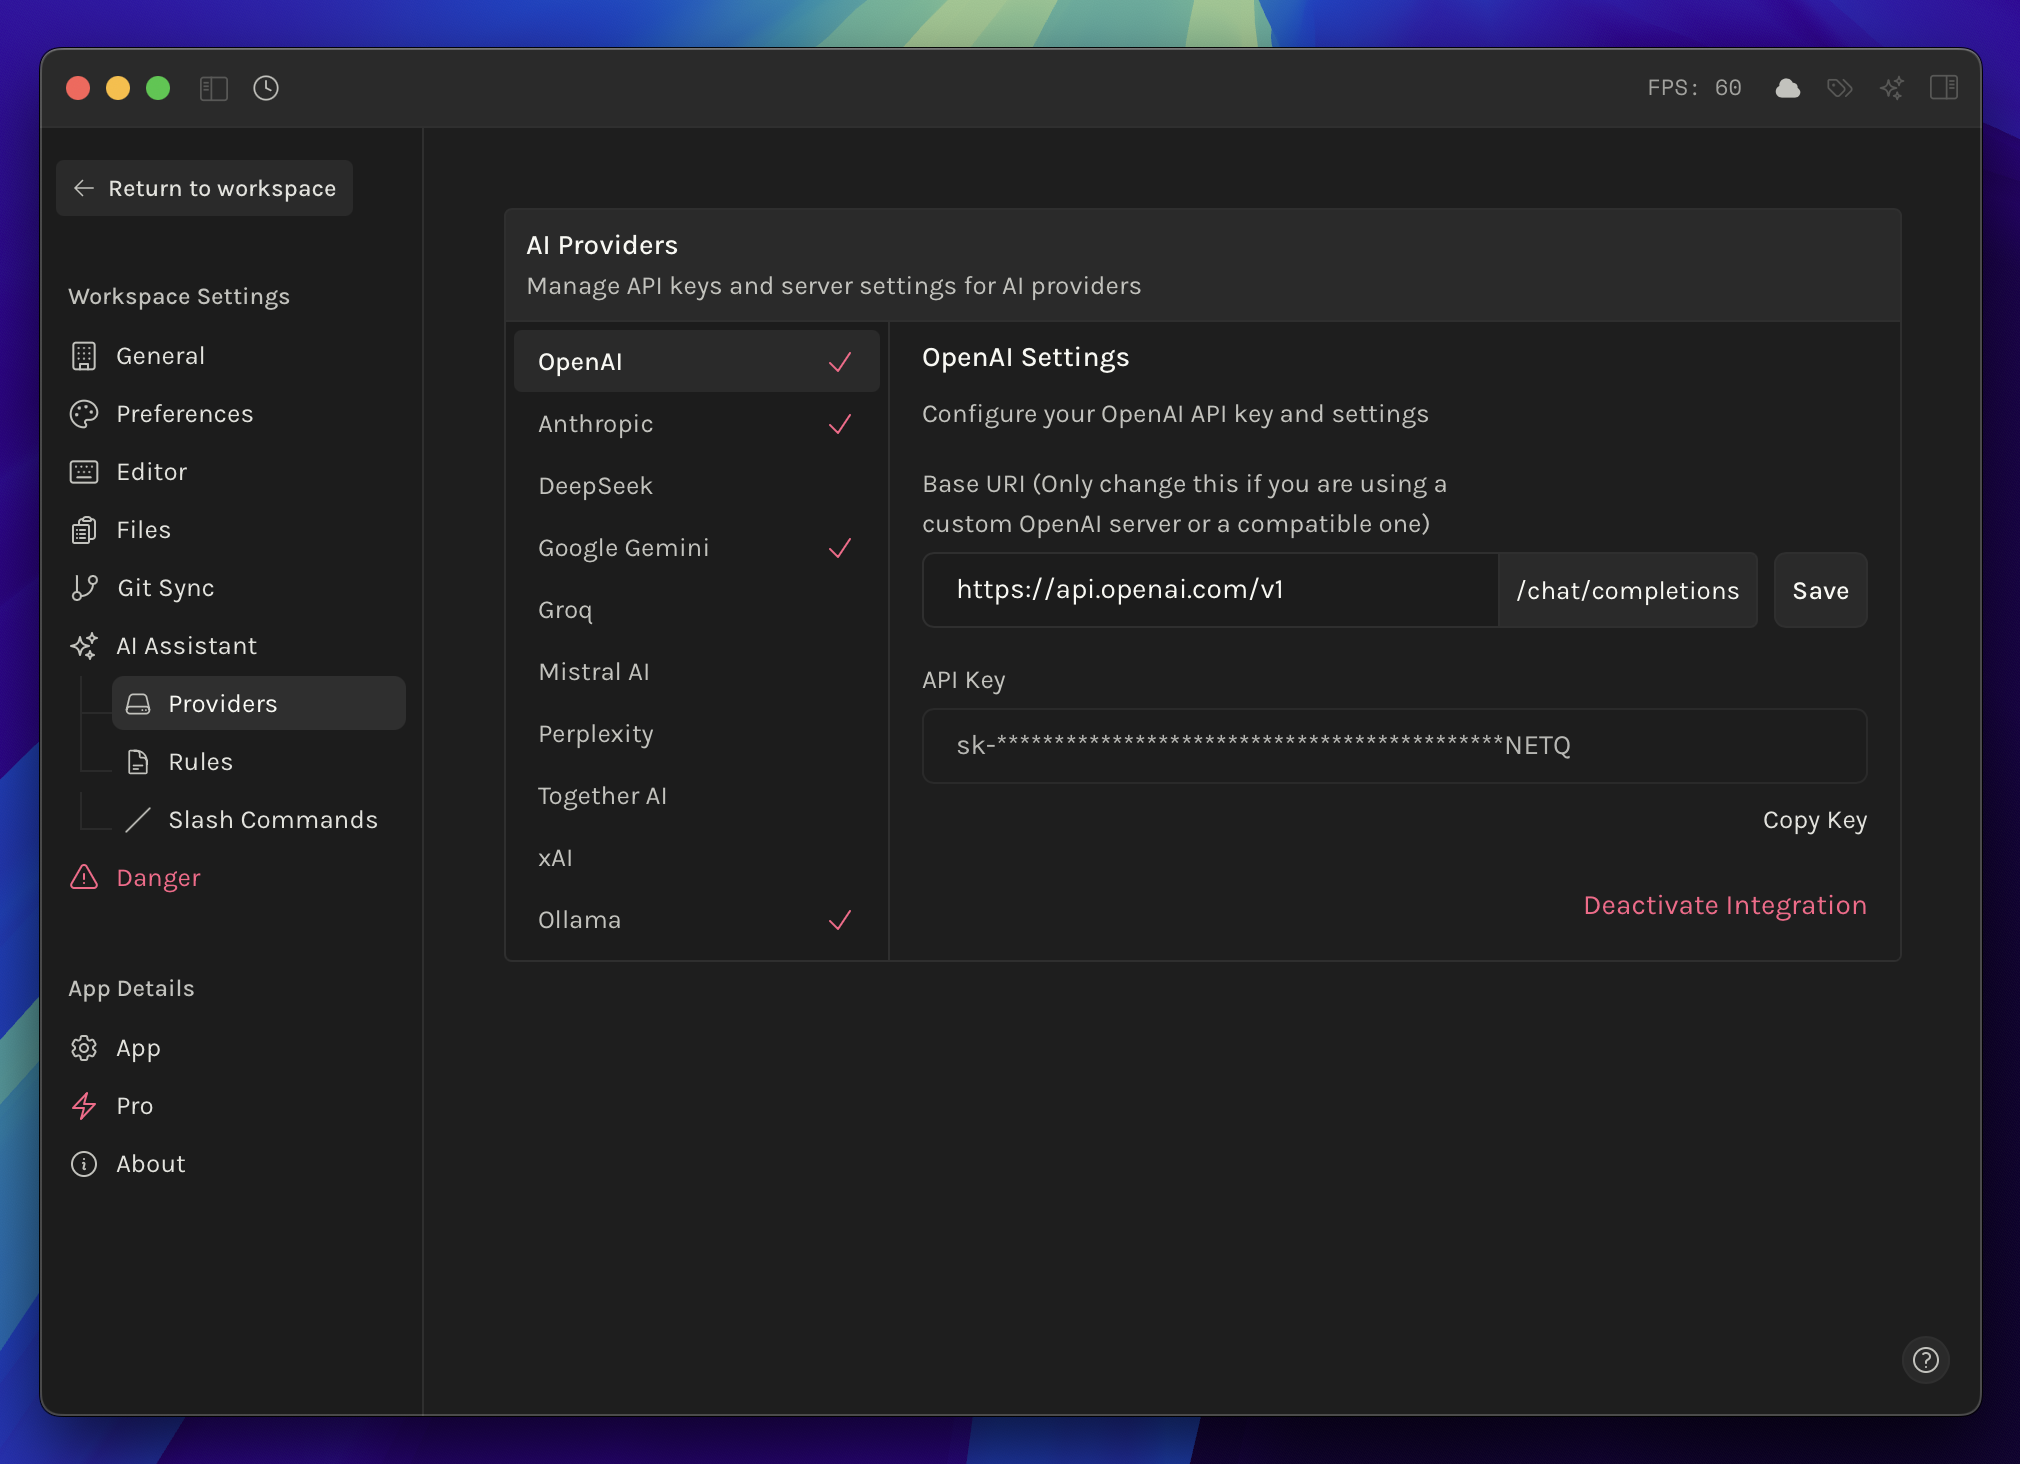Click the Slash Commands slash icon
This screenshot has width=2020, height=1464.
coord(138,820)
